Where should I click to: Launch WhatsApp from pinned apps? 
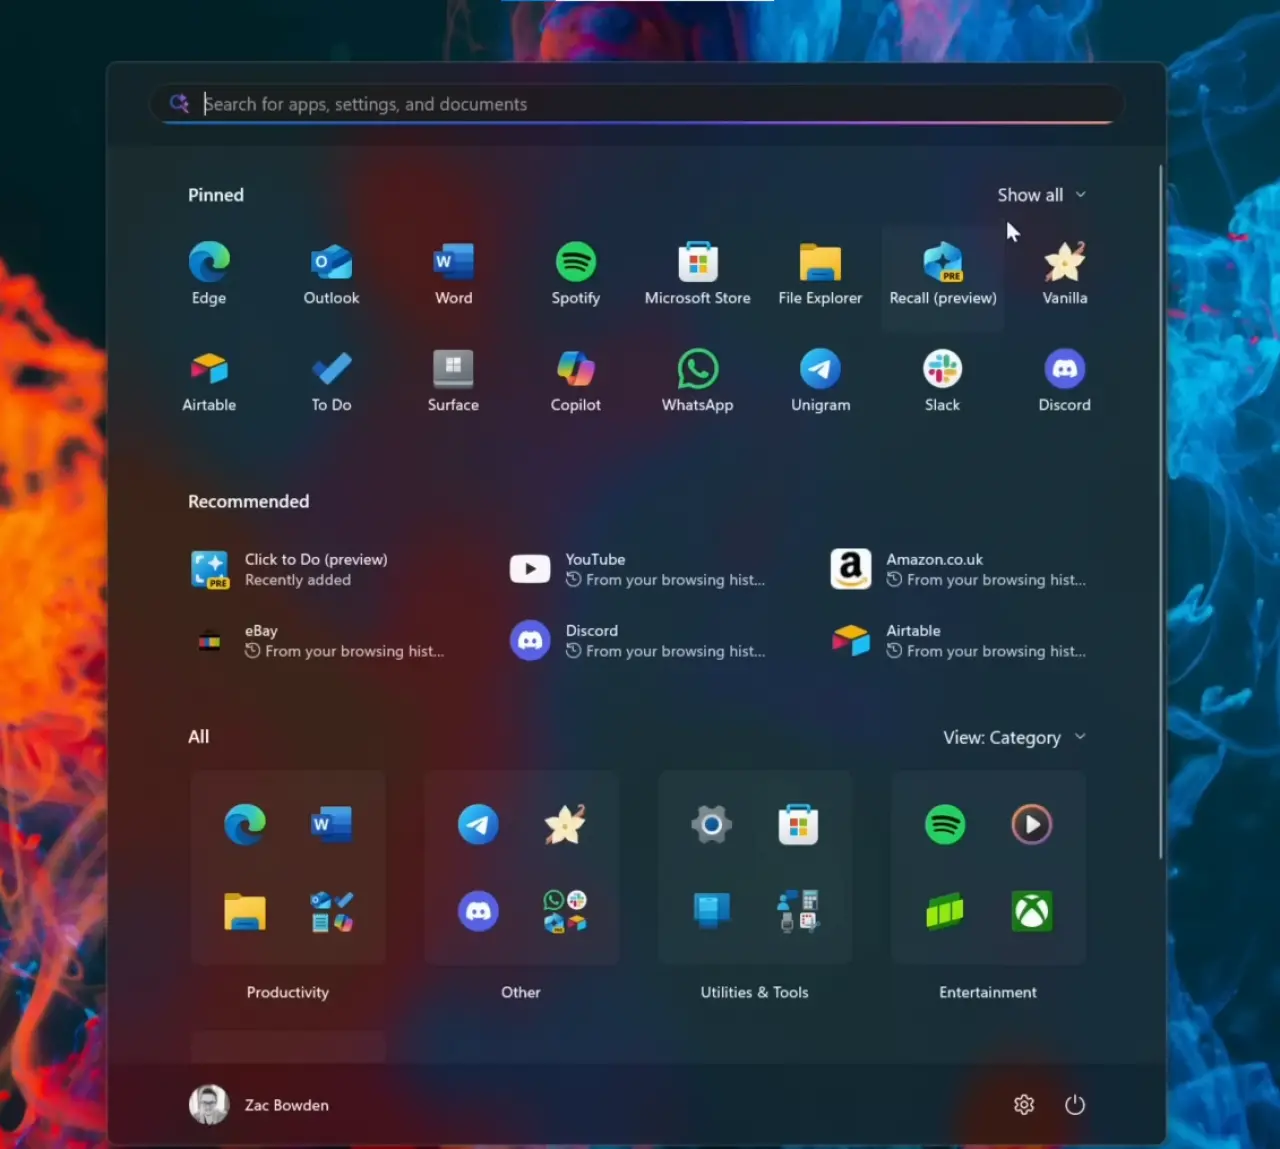tap(697, 380)
